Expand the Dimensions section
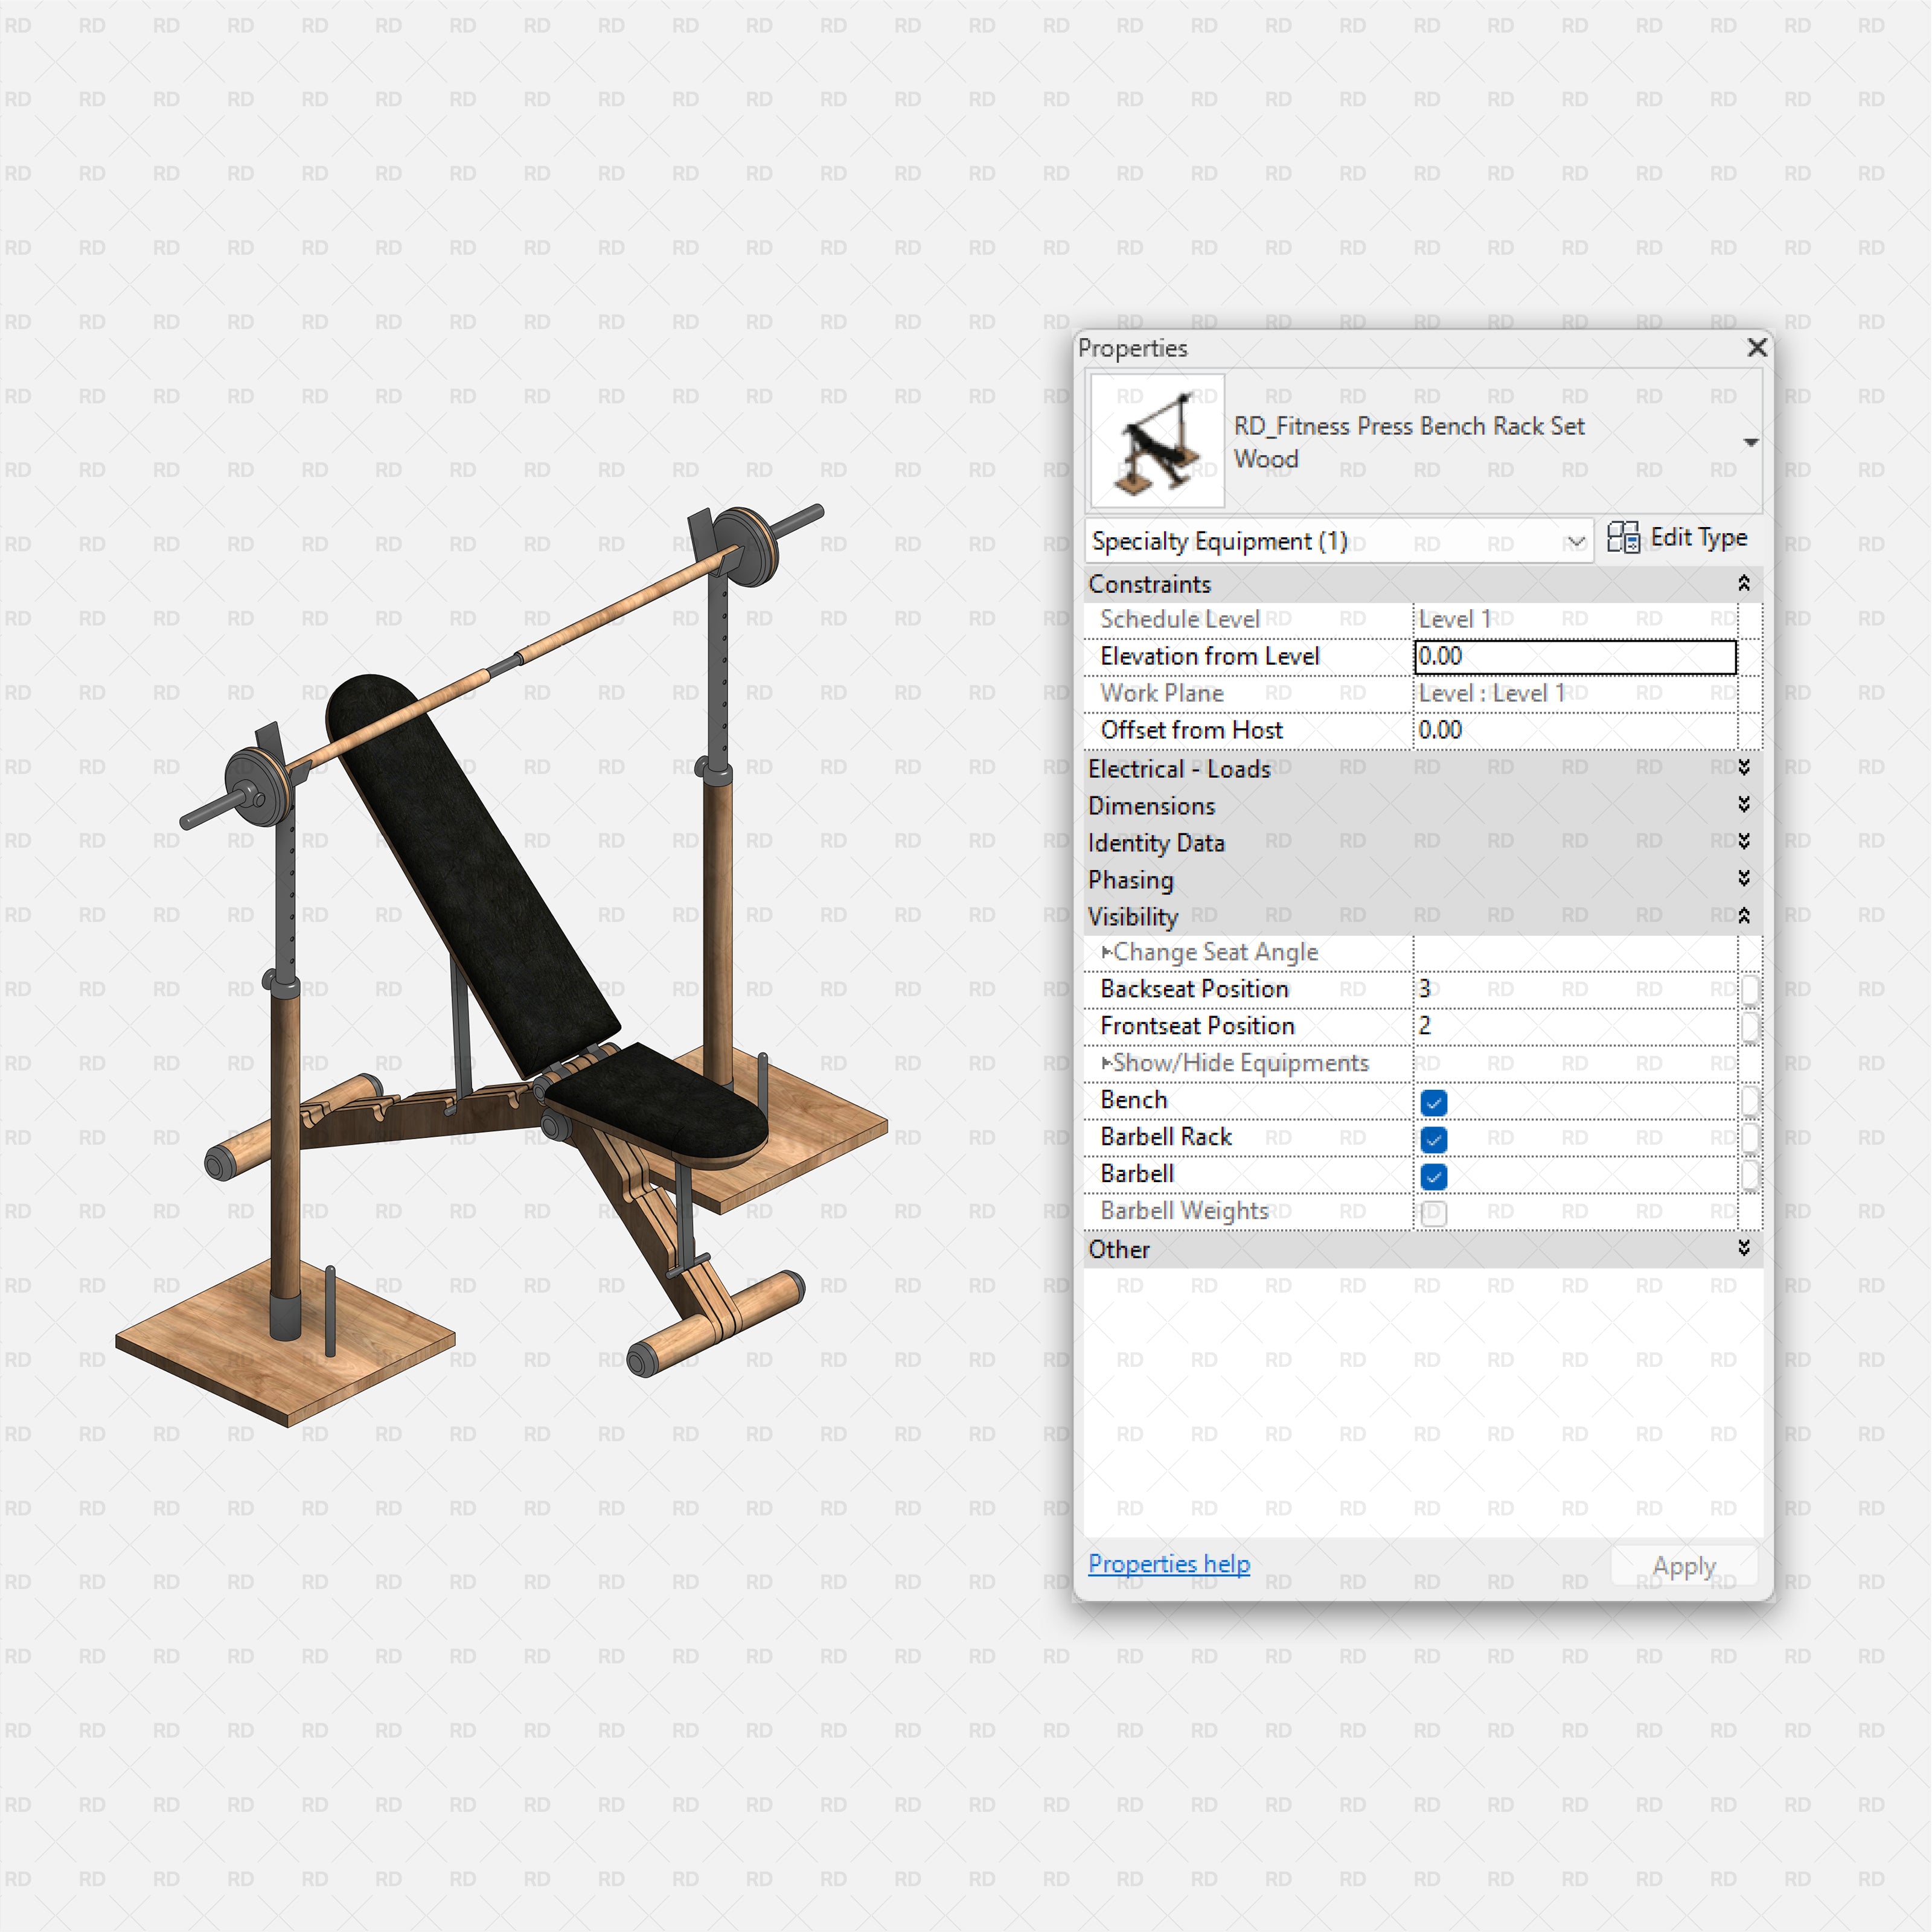1932x1932 pixels. [1744, 805]
